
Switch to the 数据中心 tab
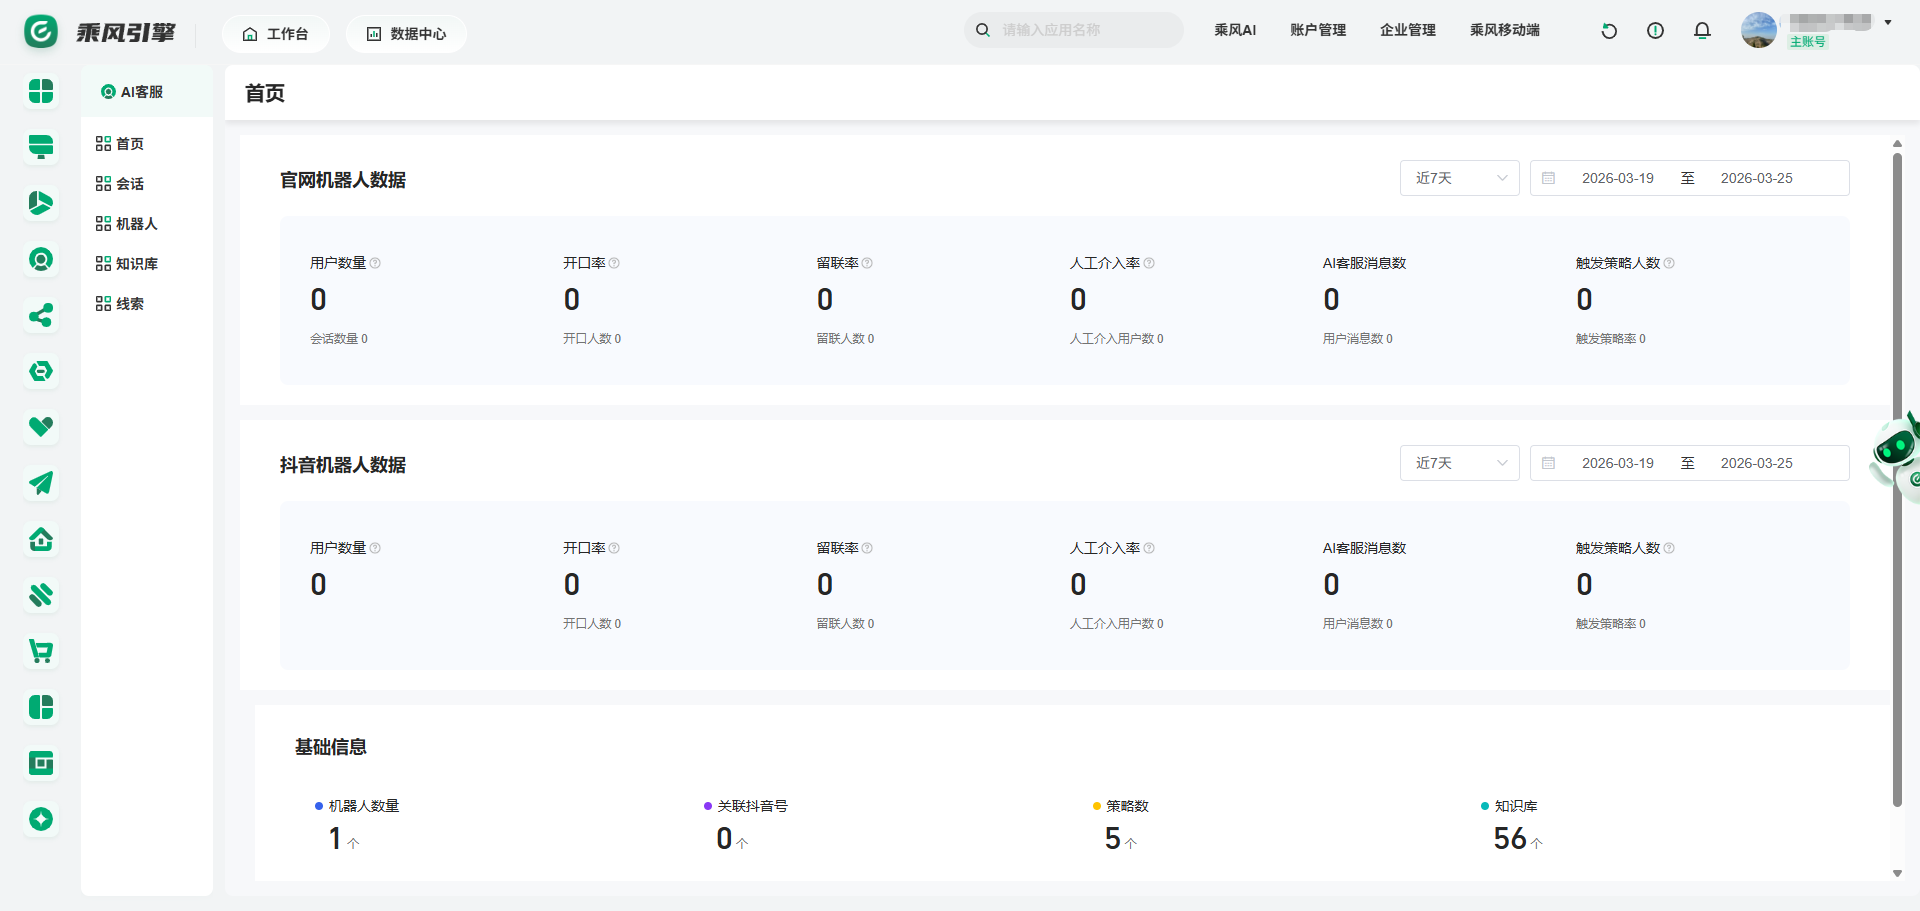pyautogui.click(x=406, y=34)
